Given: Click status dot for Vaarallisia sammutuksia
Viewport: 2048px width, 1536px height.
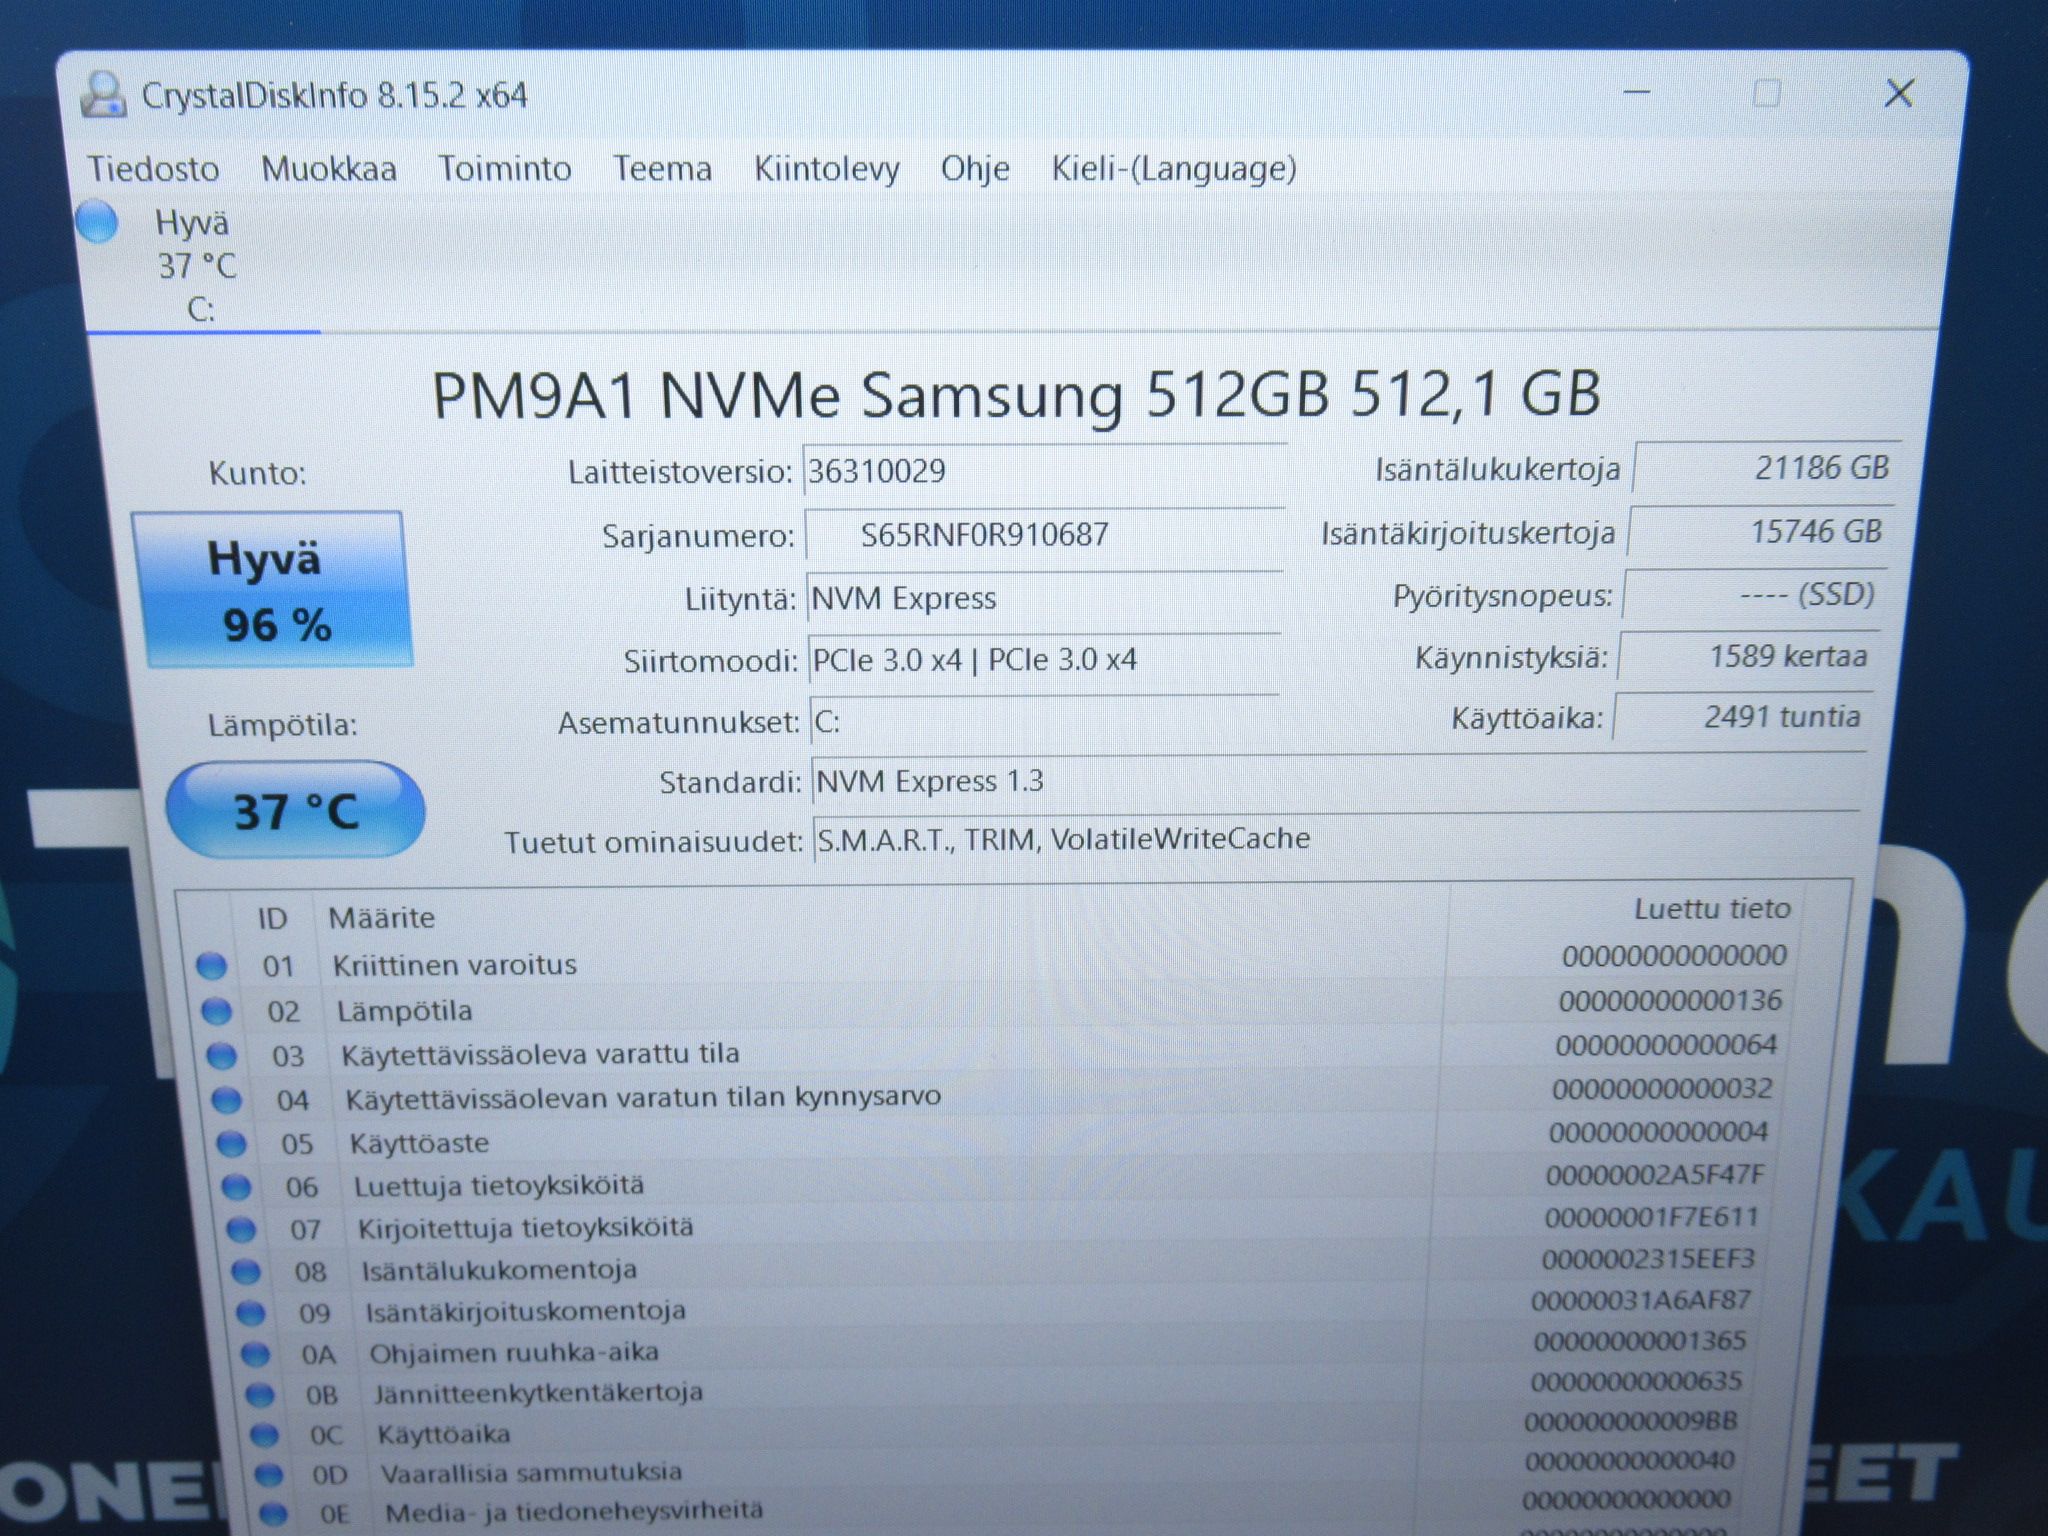Looking at the screenshot, I should click(x=268, y=1474).
